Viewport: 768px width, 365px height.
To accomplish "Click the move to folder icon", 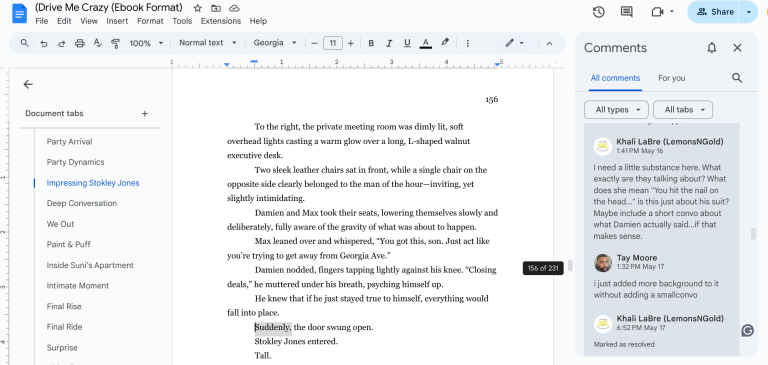I will pyautogui.click(x=216, y=8).
